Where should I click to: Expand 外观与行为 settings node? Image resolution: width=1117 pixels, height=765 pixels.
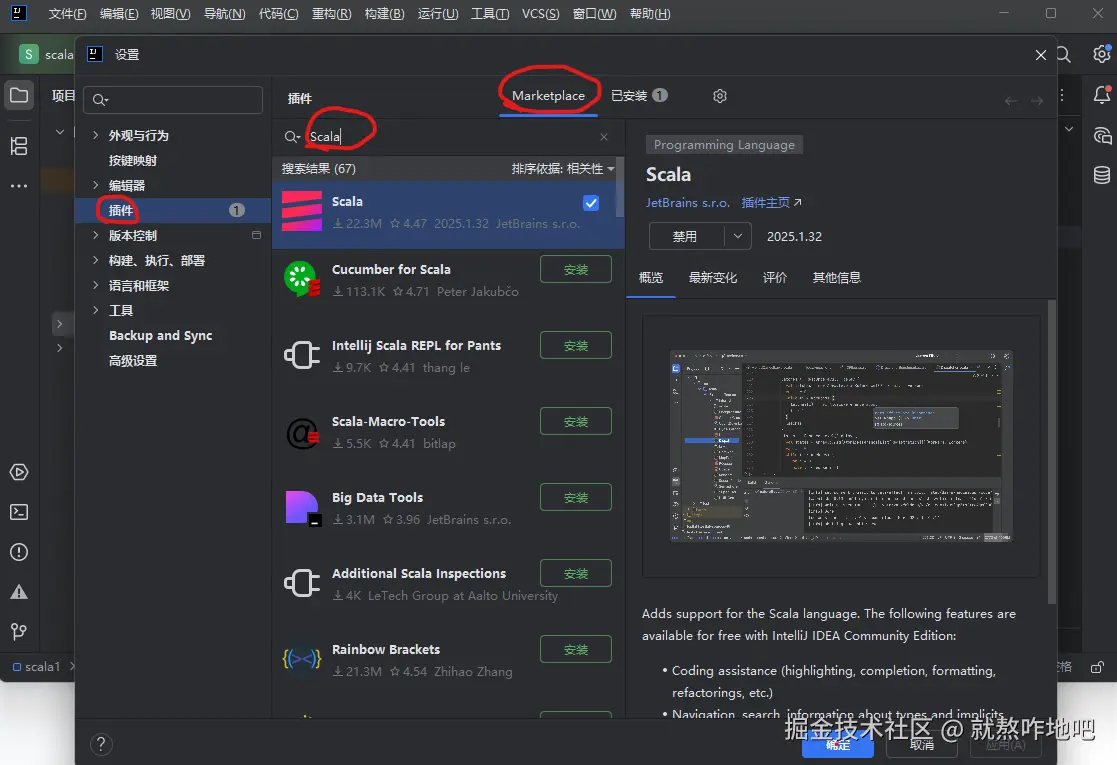pyautogui.click(x=95, y=135)
